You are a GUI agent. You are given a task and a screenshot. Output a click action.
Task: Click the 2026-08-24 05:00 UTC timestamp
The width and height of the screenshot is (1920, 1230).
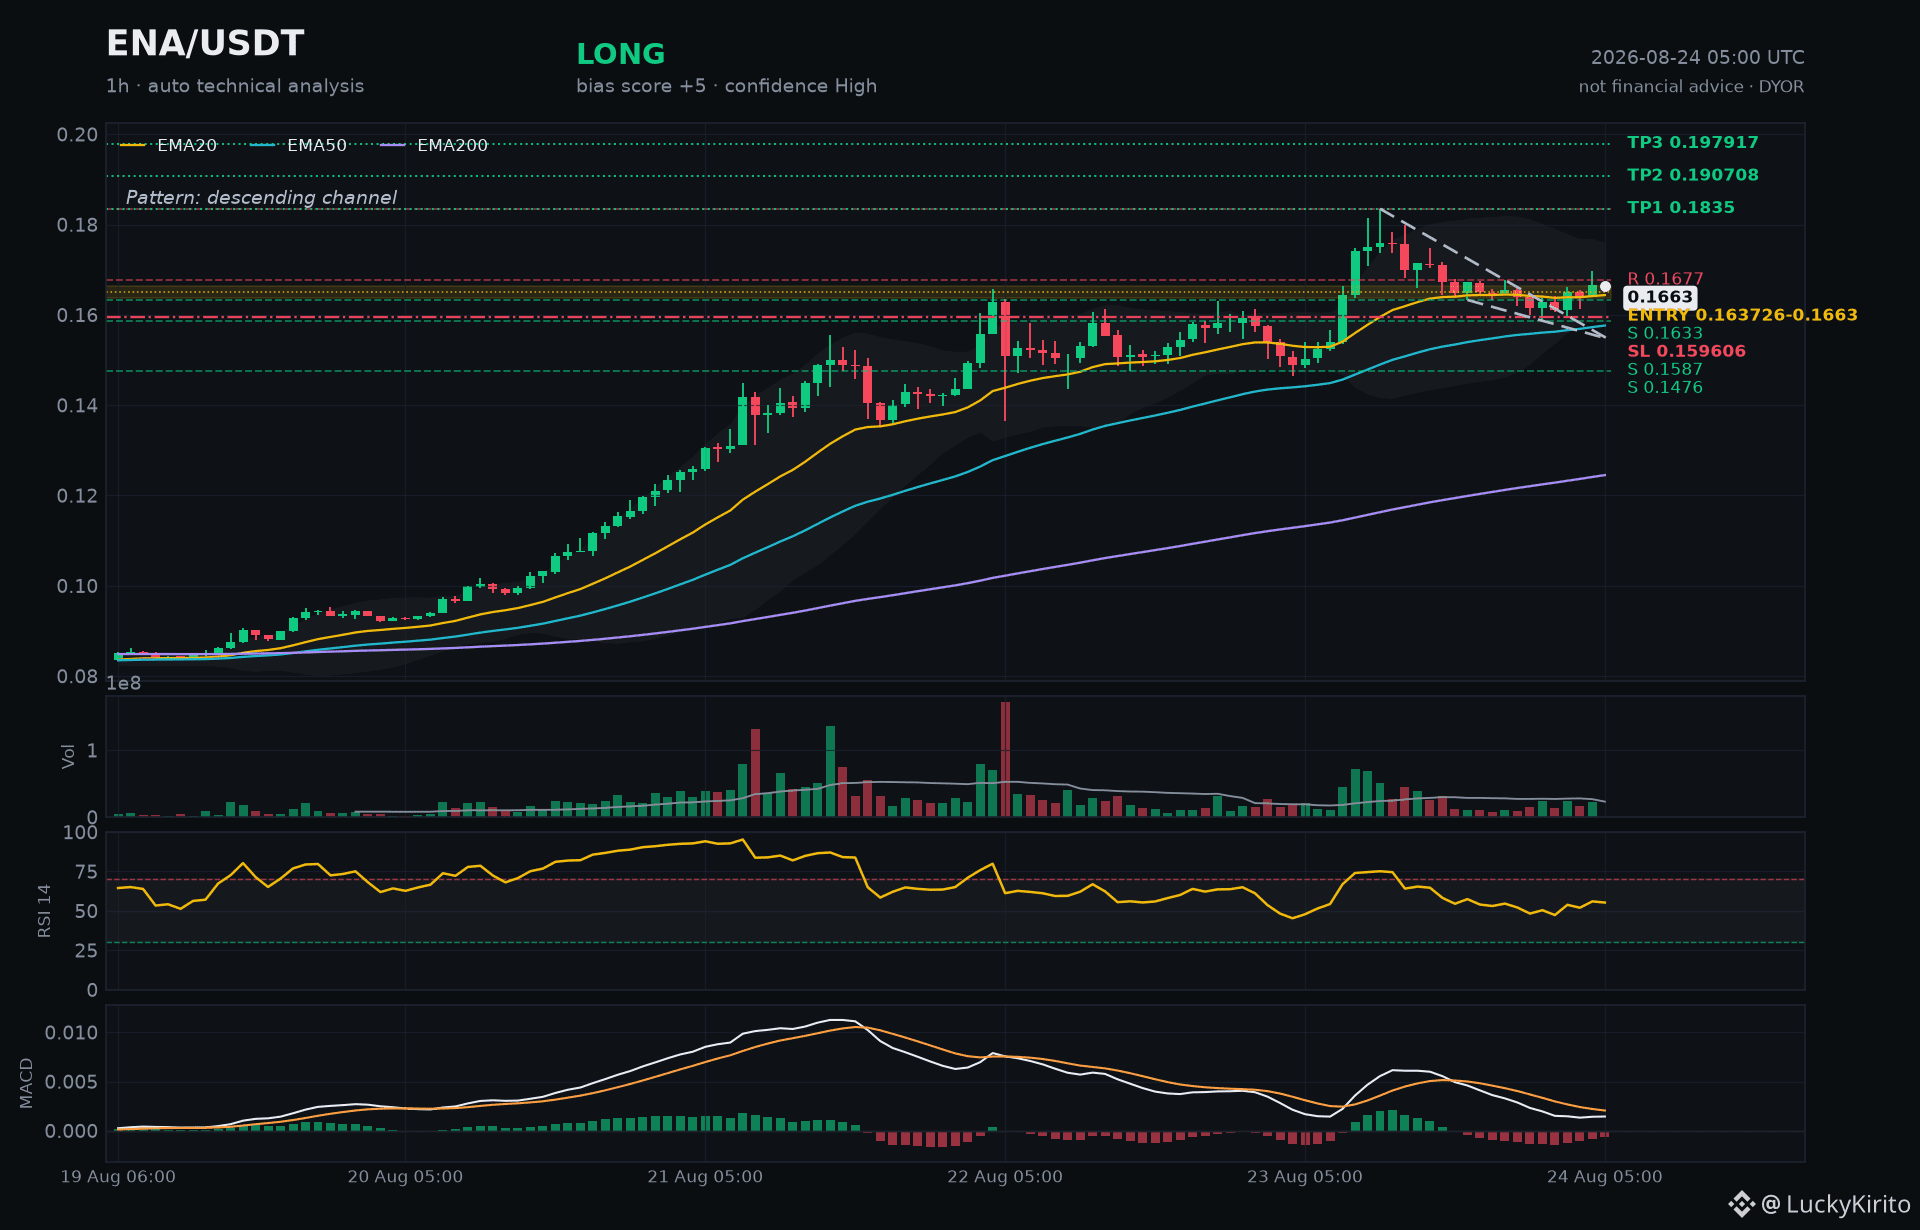(1697, 58)
